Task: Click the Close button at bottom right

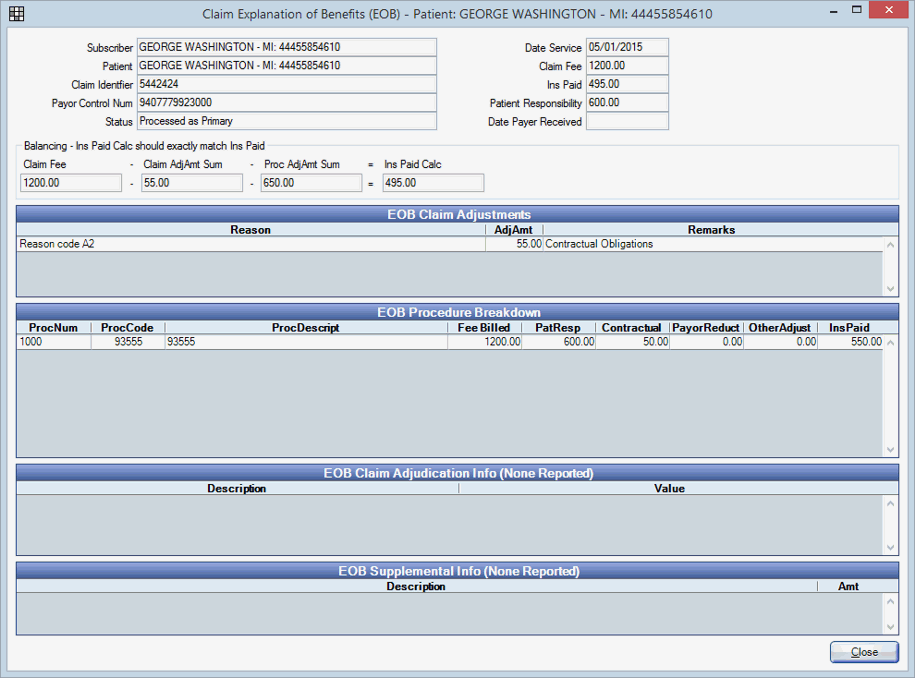Action: coord(863,652)
